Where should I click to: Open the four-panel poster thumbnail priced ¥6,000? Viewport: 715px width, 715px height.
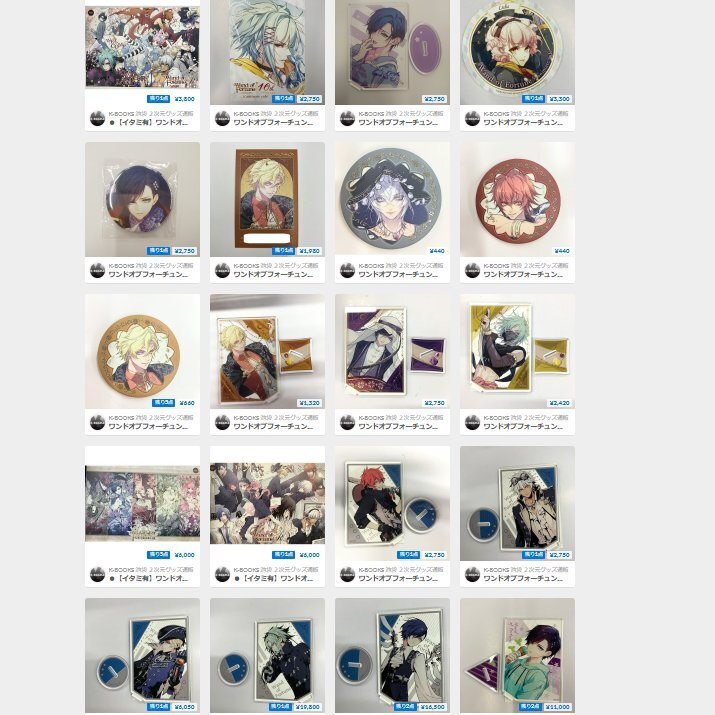pyautogui.click(x=142, y=503)
